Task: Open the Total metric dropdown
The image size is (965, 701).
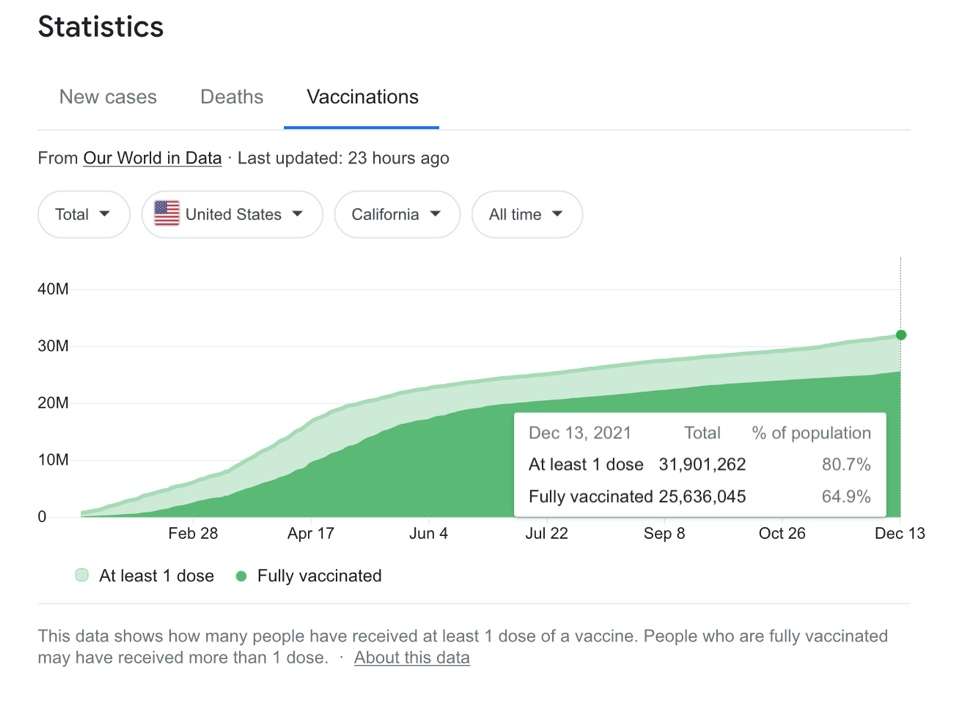Action: pos(84,214)
